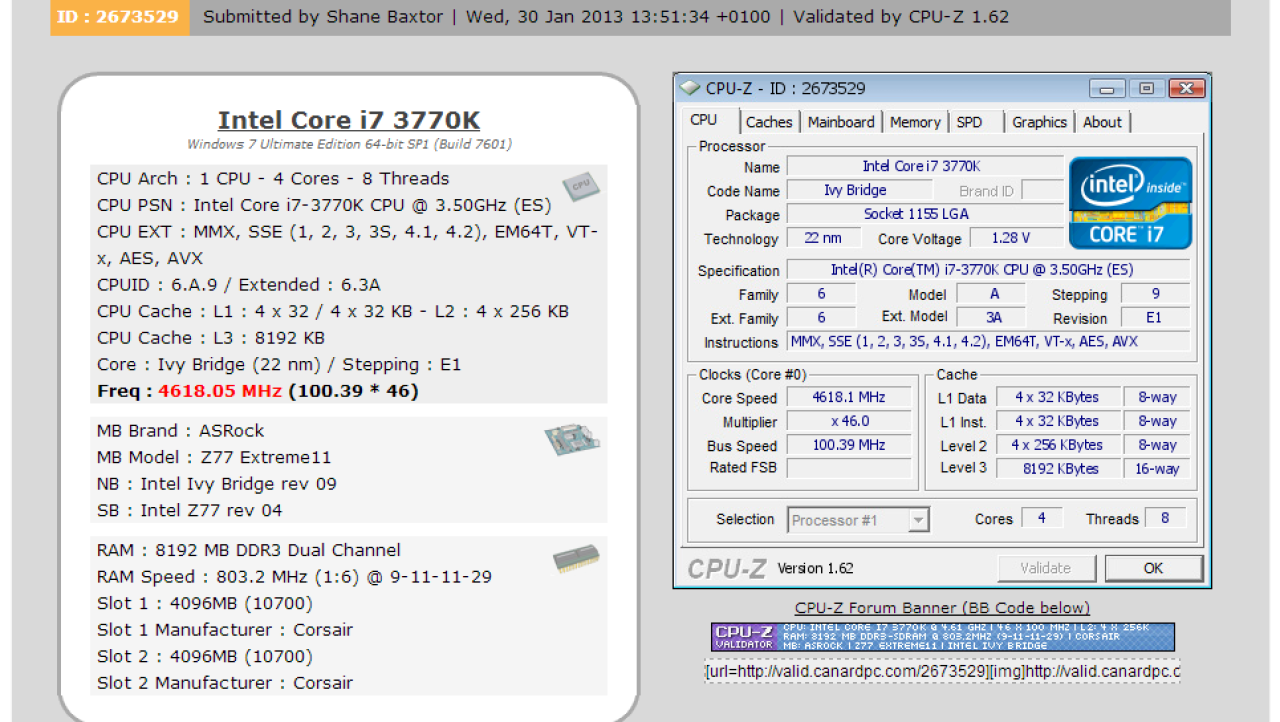
Task: Click the CPU Cache : L3 : 8192 KB line
Action: (x=211, y=338)
